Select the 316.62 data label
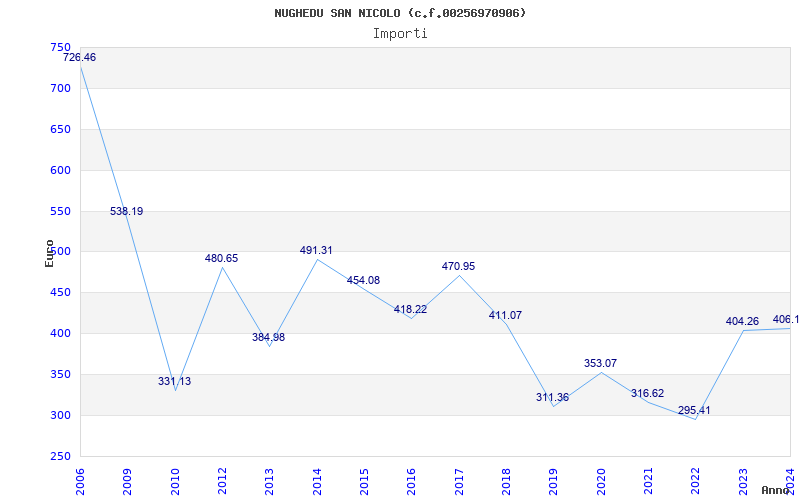Viewport: 800px width, 500px height. (x=647, y=393)
